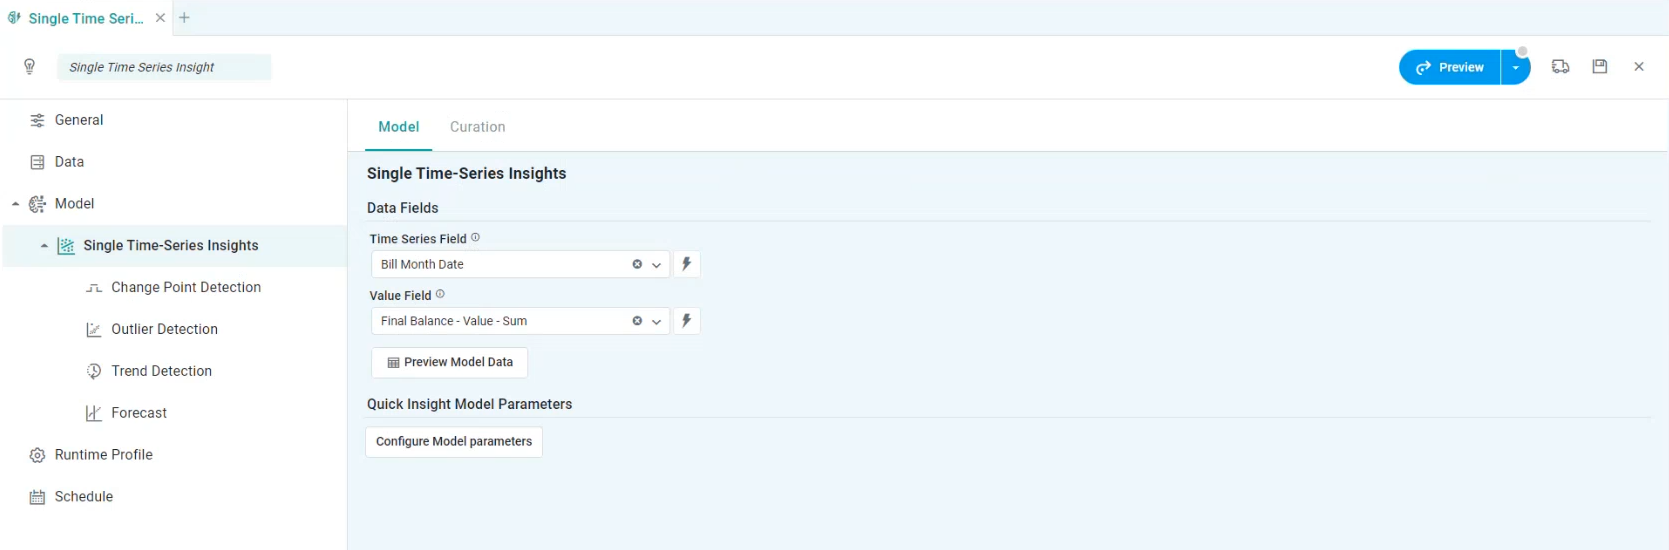Click Configure Model parameters button
Image resolution: width=1669 pixels, height=550 pixels.
pos(454,442)
